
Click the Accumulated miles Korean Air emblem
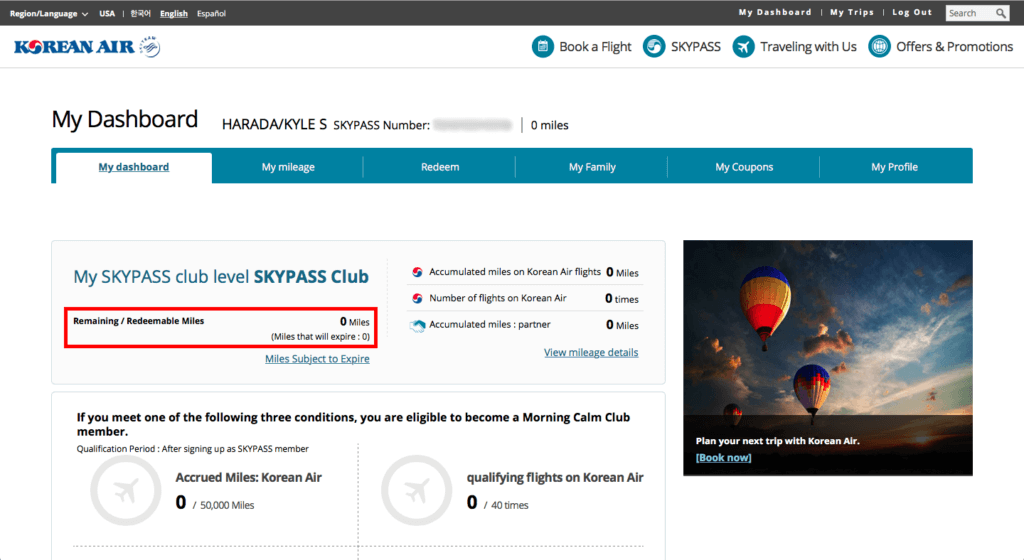417,272
